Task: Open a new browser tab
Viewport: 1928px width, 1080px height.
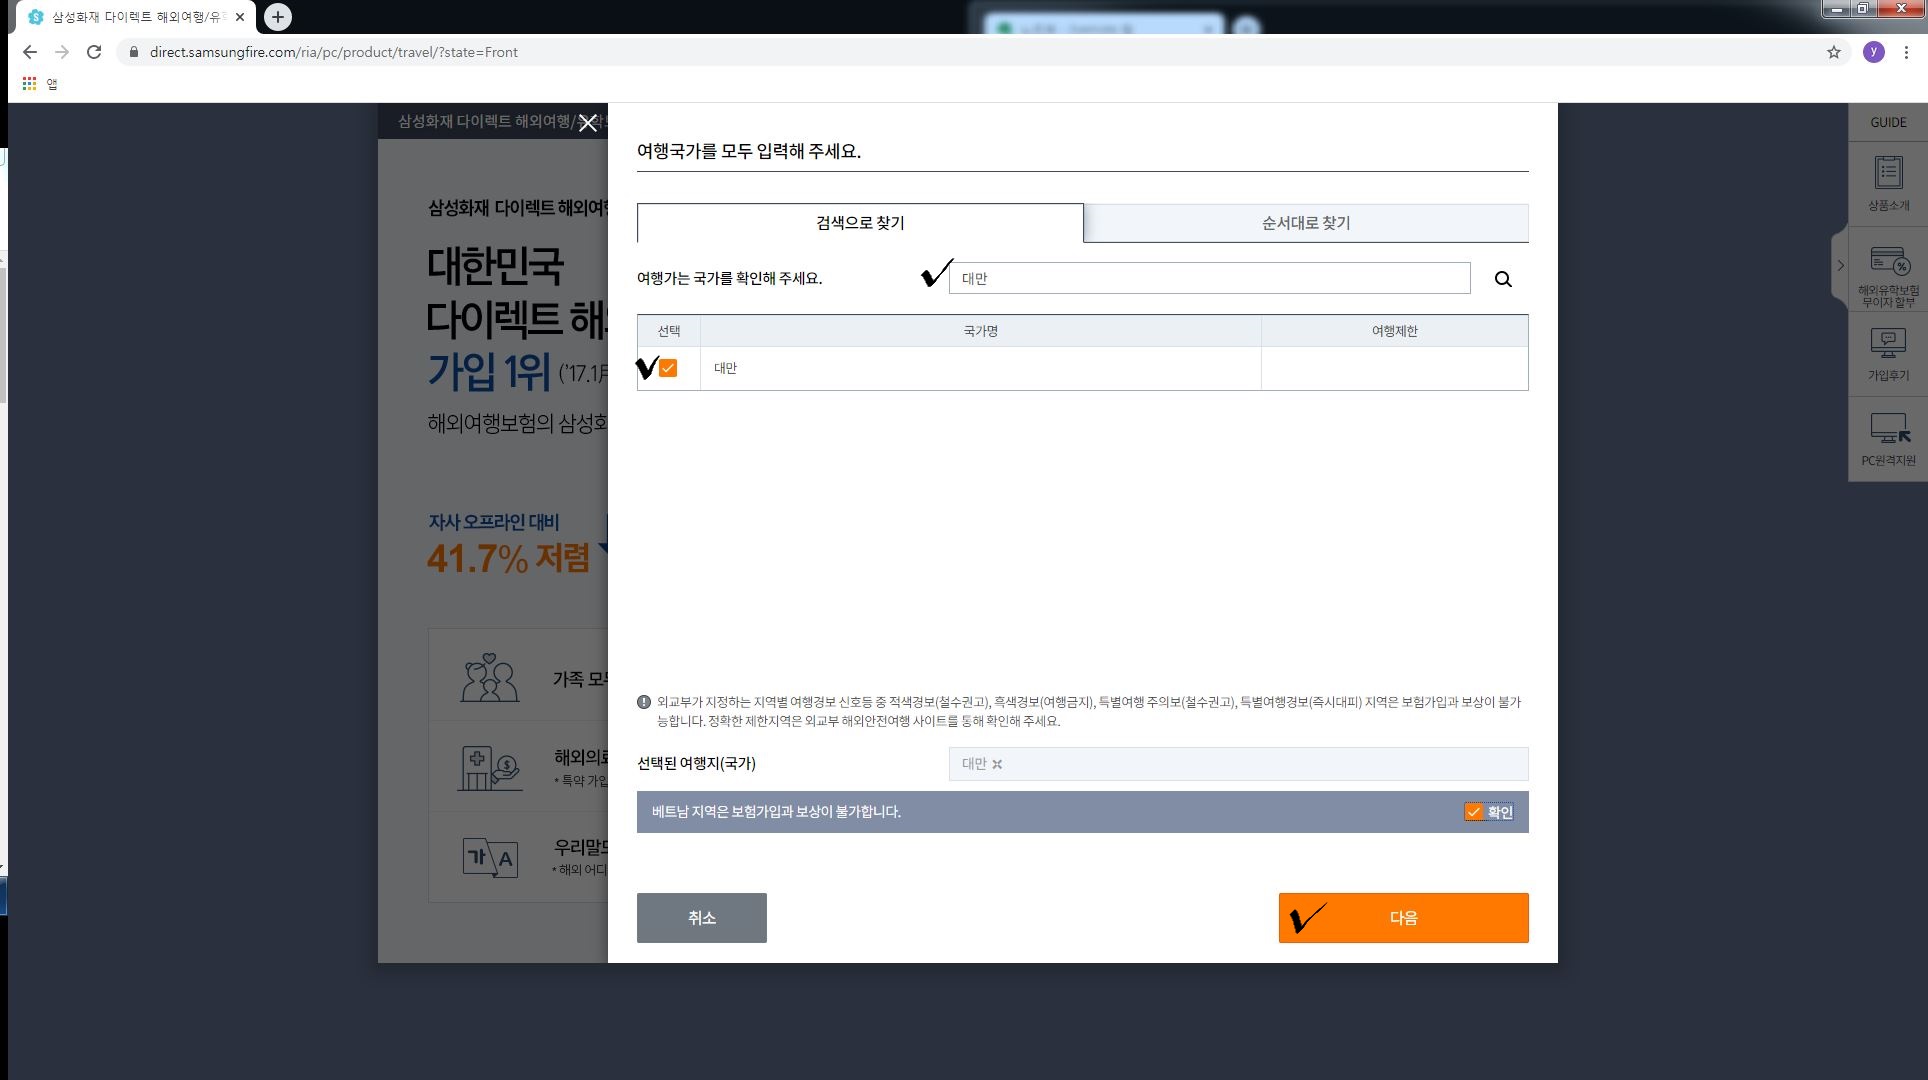Action: (x=278, y=17)
